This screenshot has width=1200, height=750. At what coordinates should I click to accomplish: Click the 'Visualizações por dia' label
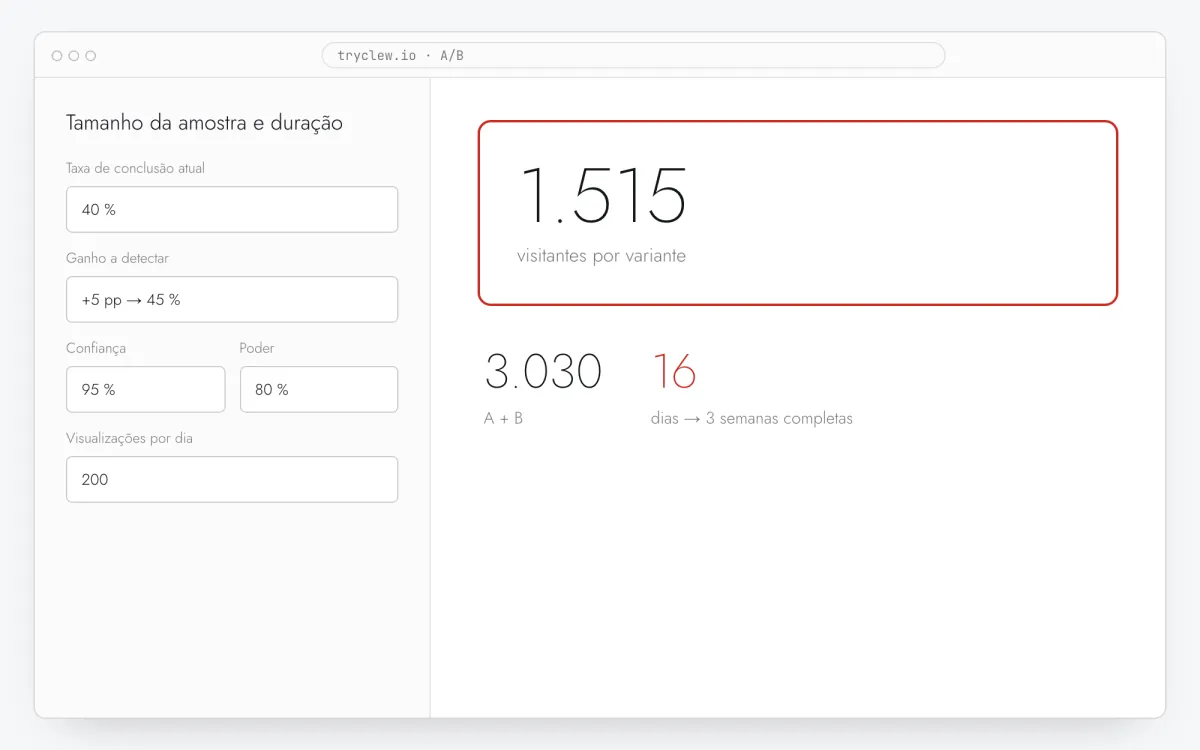(x=129, y=438)
